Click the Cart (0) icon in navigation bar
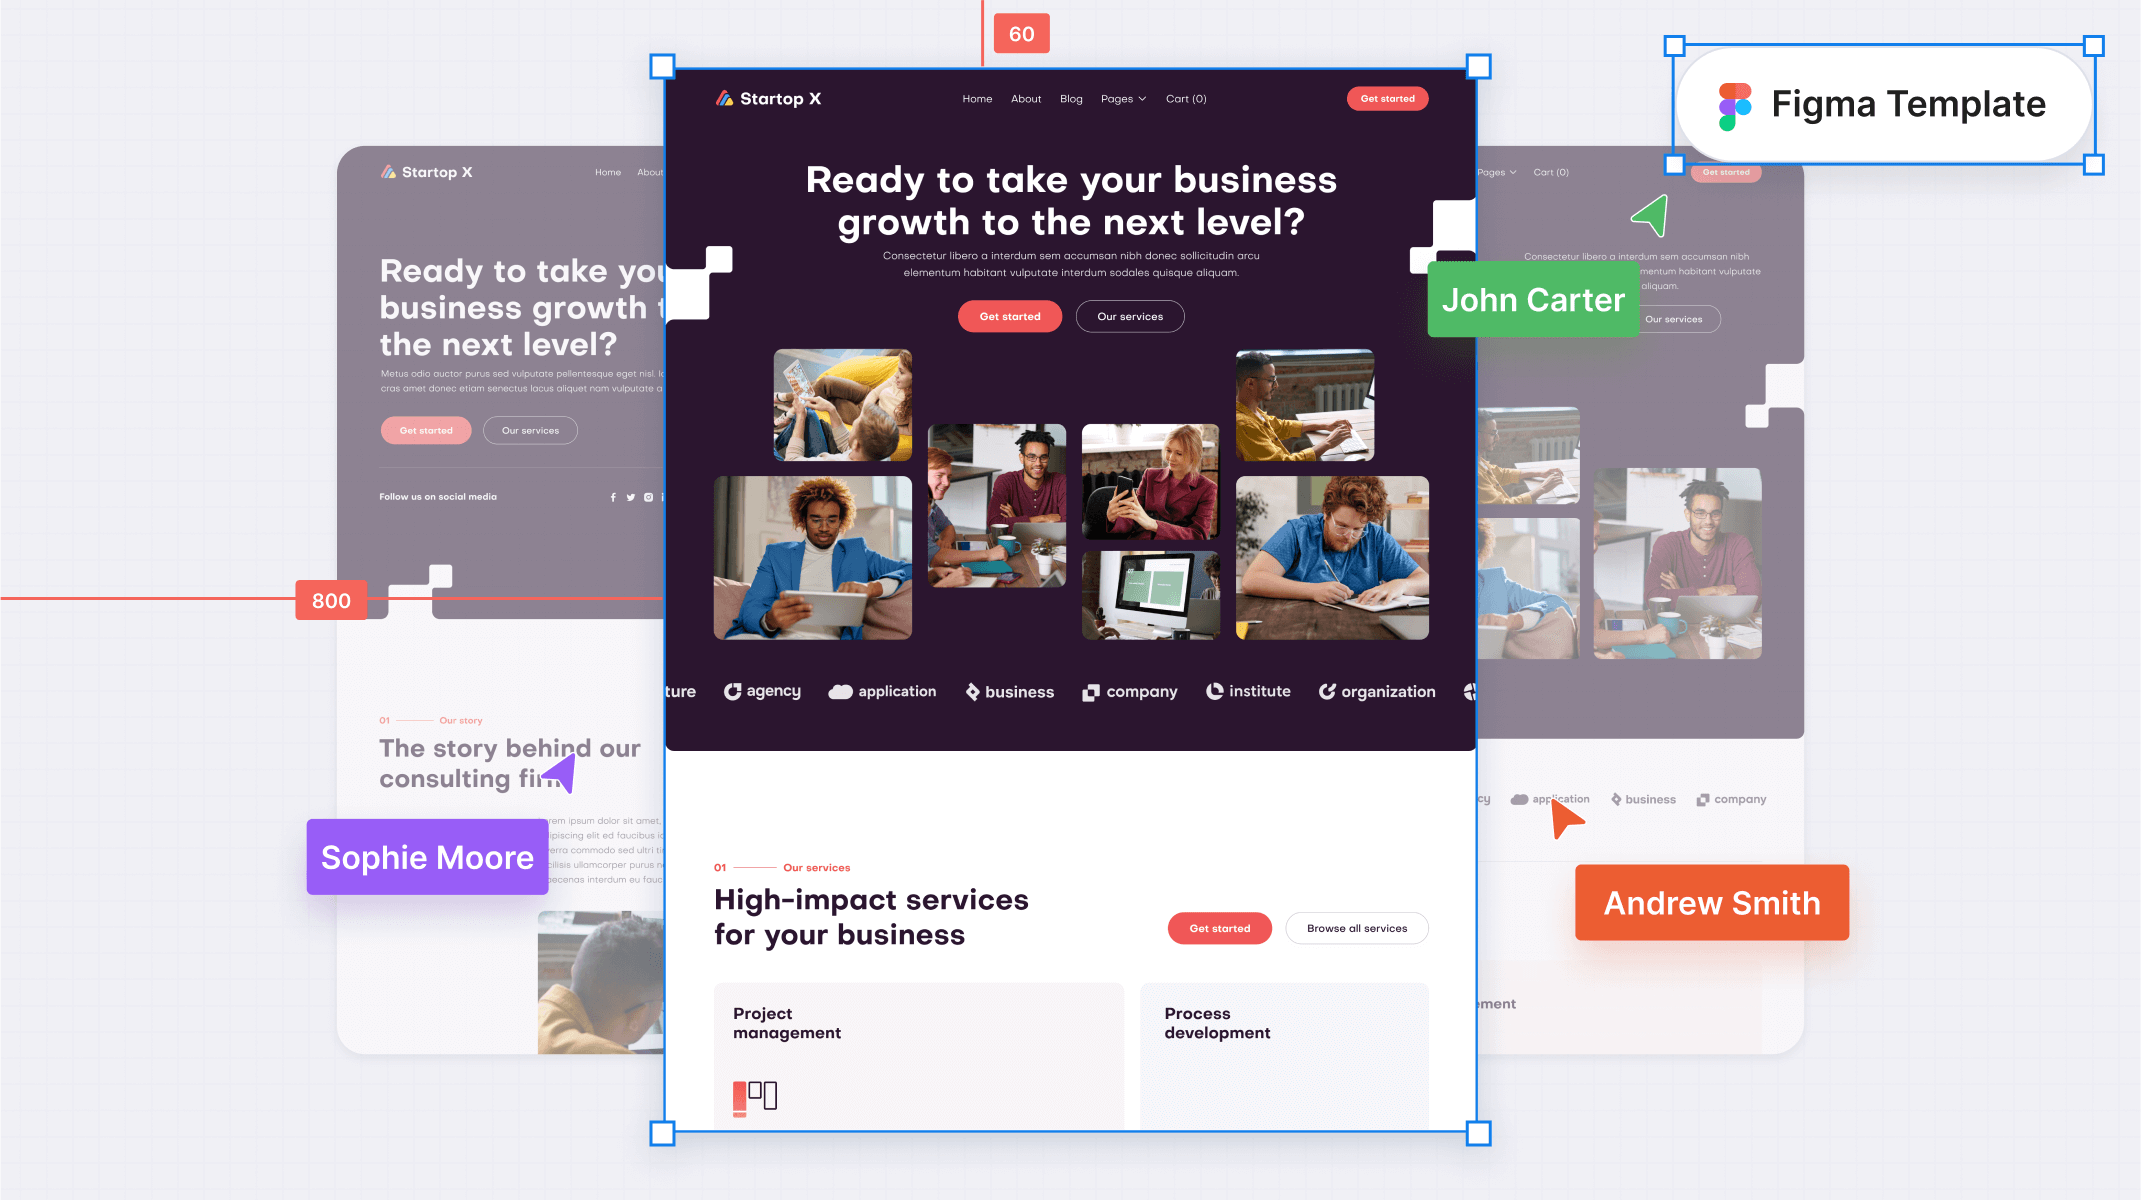The width and height of the screenshot is (2141, 1201). click(x=1184, y=98)
